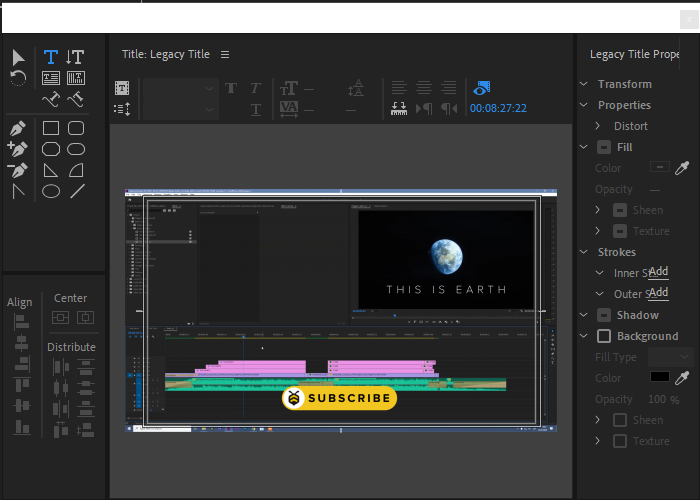700x500 pixels.
Task: Collapse the Strokes section
Action: pos(584,252)
